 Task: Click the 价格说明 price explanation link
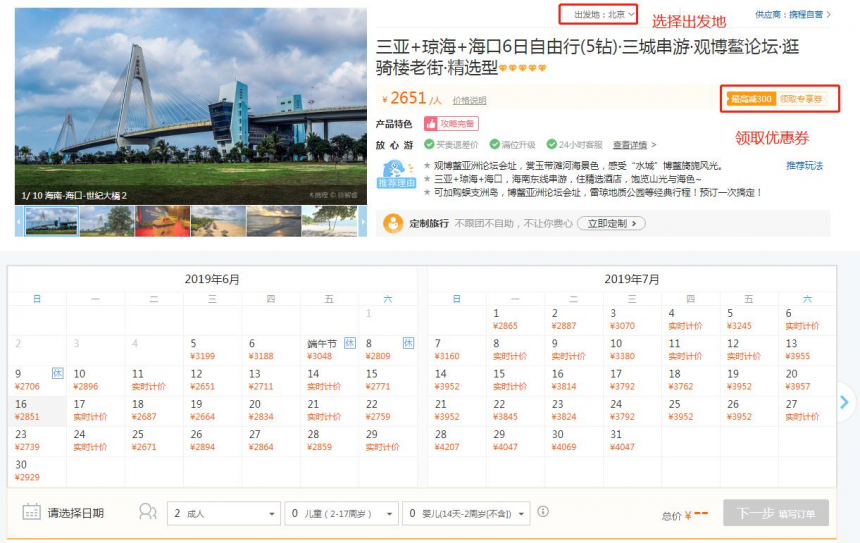pyautogui.click(x=469, y=100)
